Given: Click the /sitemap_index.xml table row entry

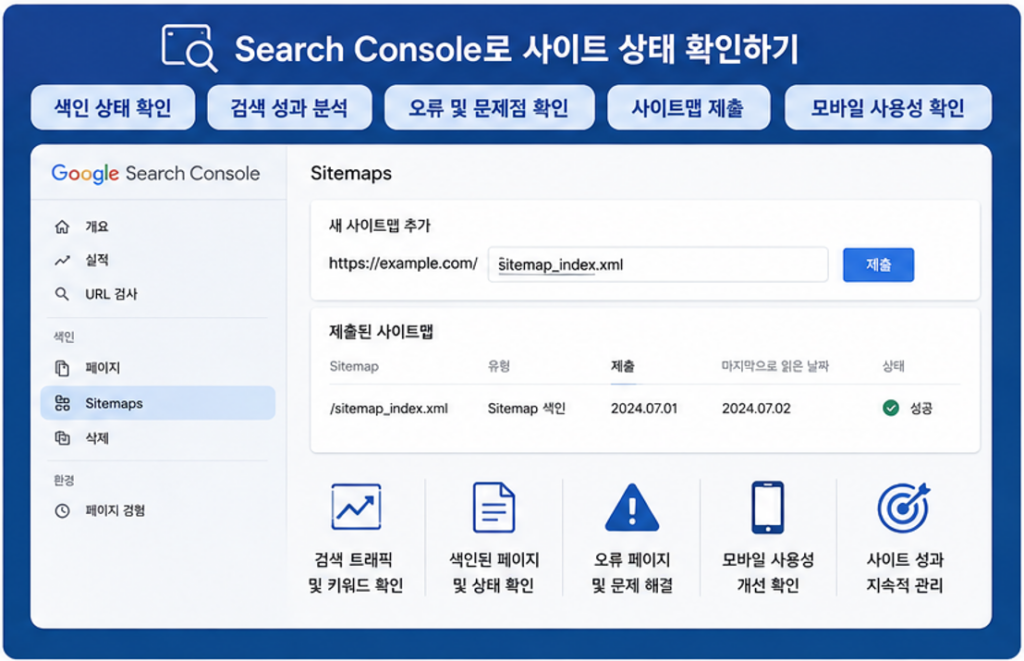Looking at the screenshot, I should 389,409.
